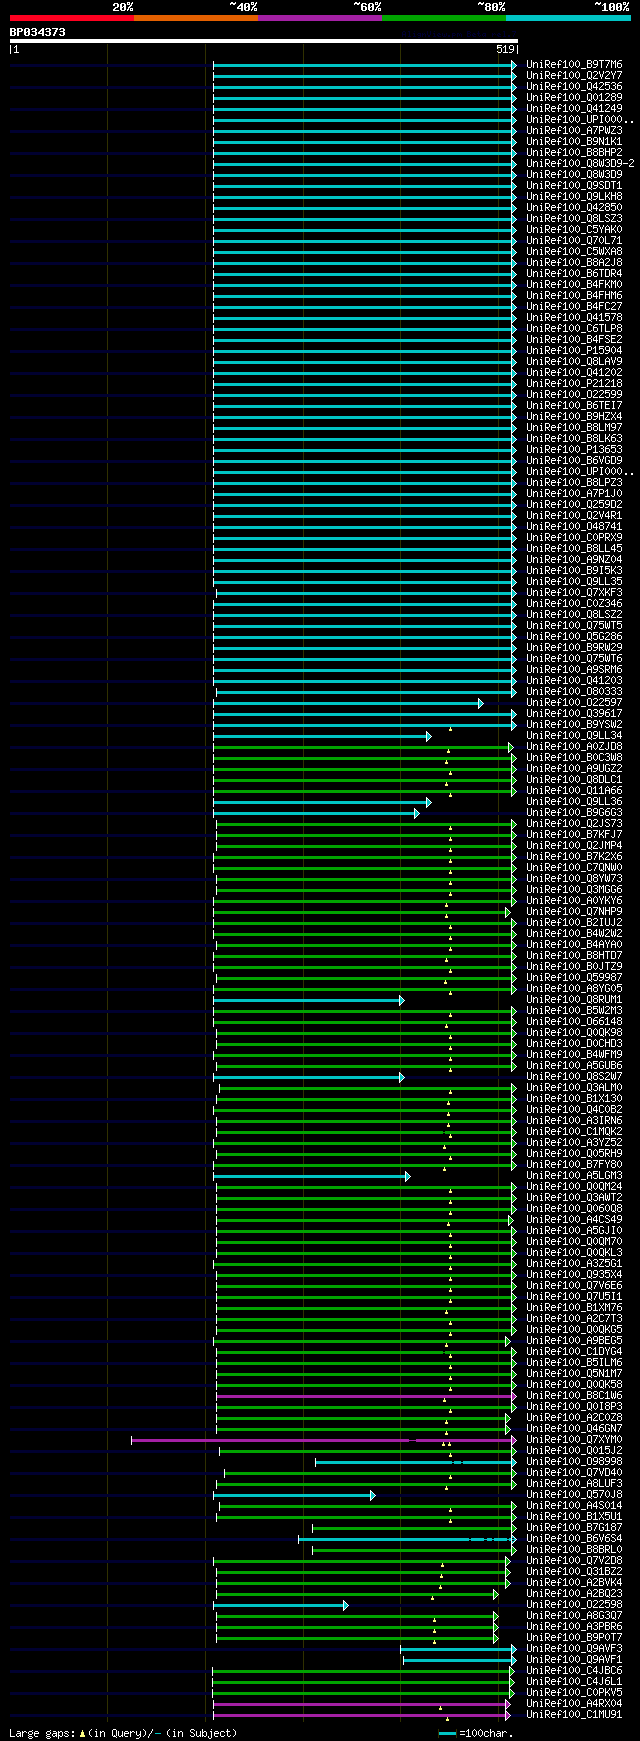
Task: Open UniRef100_B8A2J8 entry
Action: [574, 263]
